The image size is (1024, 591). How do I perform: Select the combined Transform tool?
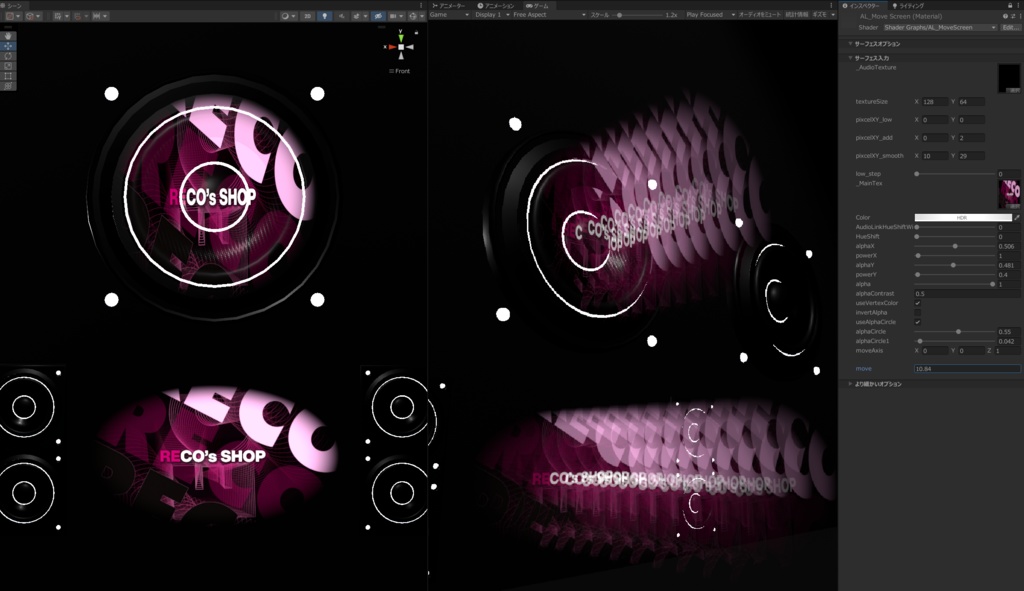8,86
